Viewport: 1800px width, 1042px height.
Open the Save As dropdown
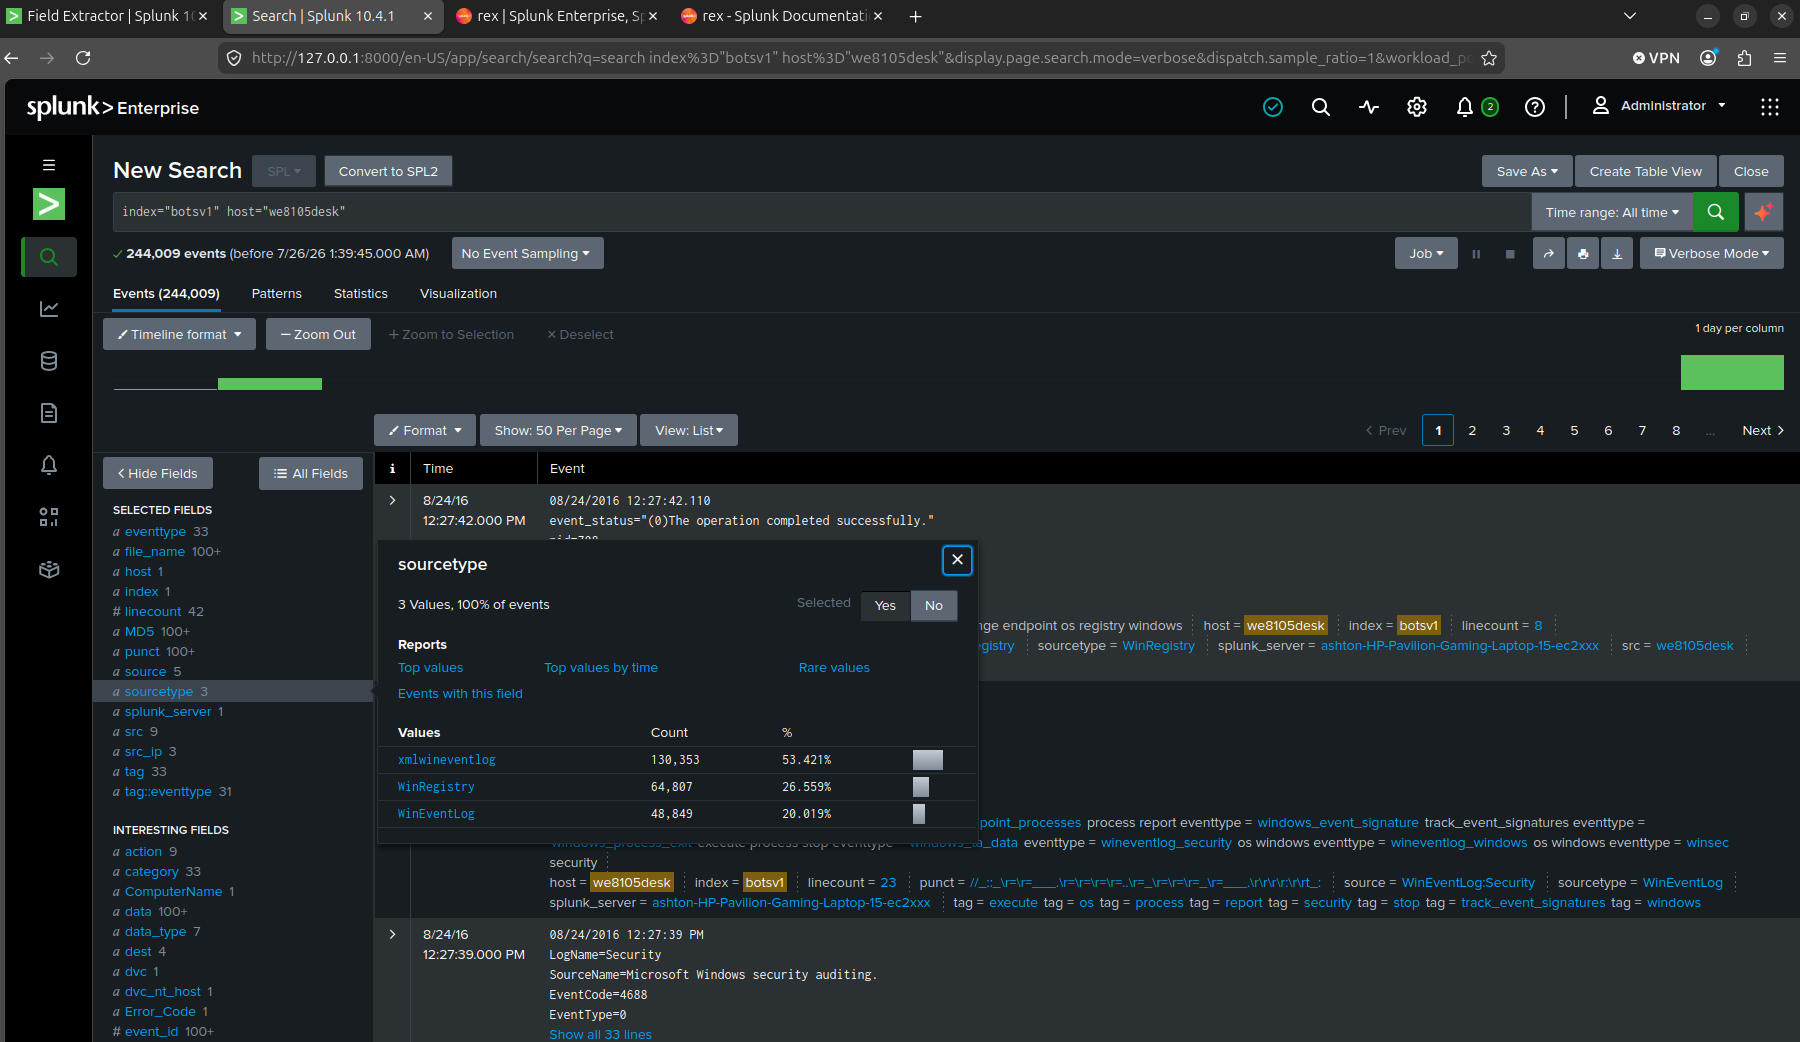coord(1527,171)
